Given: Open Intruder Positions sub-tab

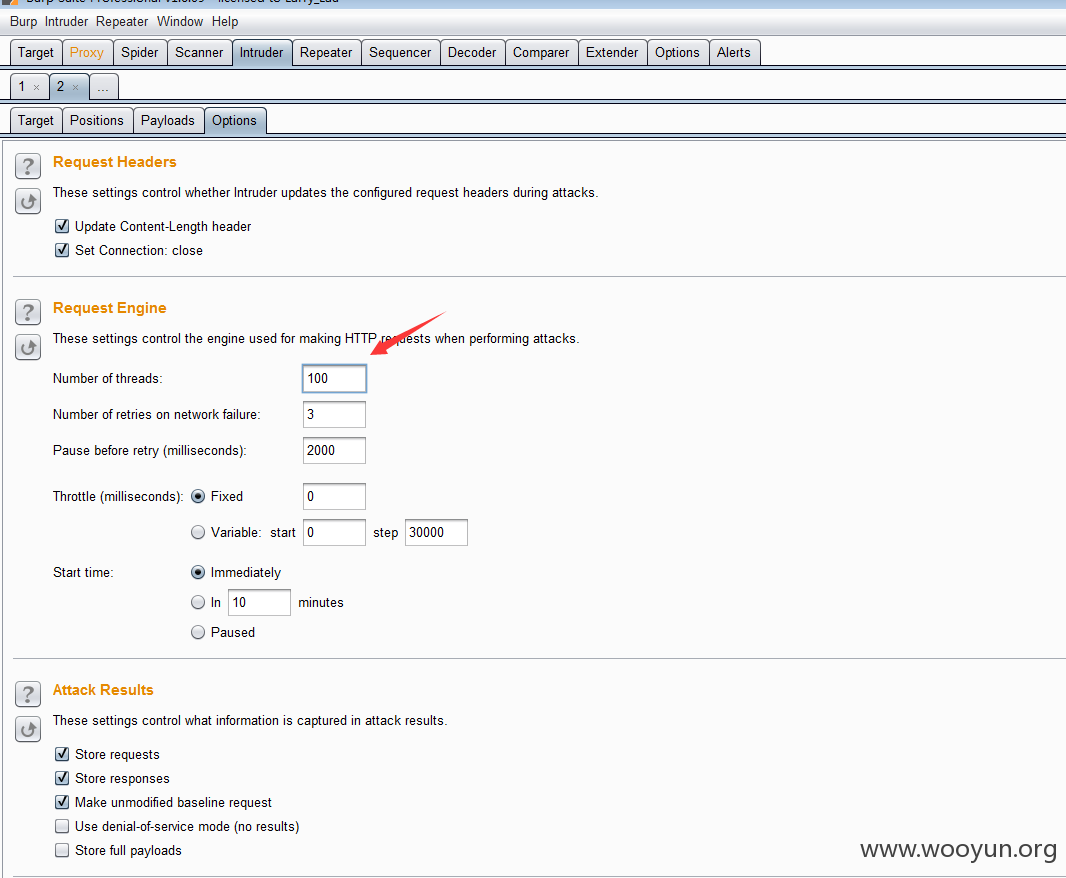Looking at the screenshot, I should [97, 120].
